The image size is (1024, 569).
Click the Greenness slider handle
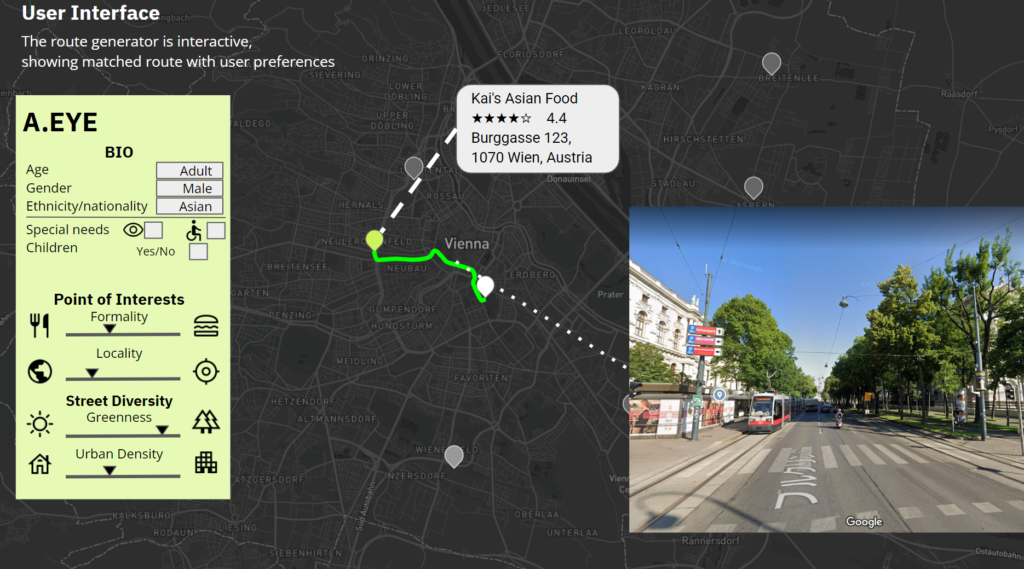[x=161, y=430]
